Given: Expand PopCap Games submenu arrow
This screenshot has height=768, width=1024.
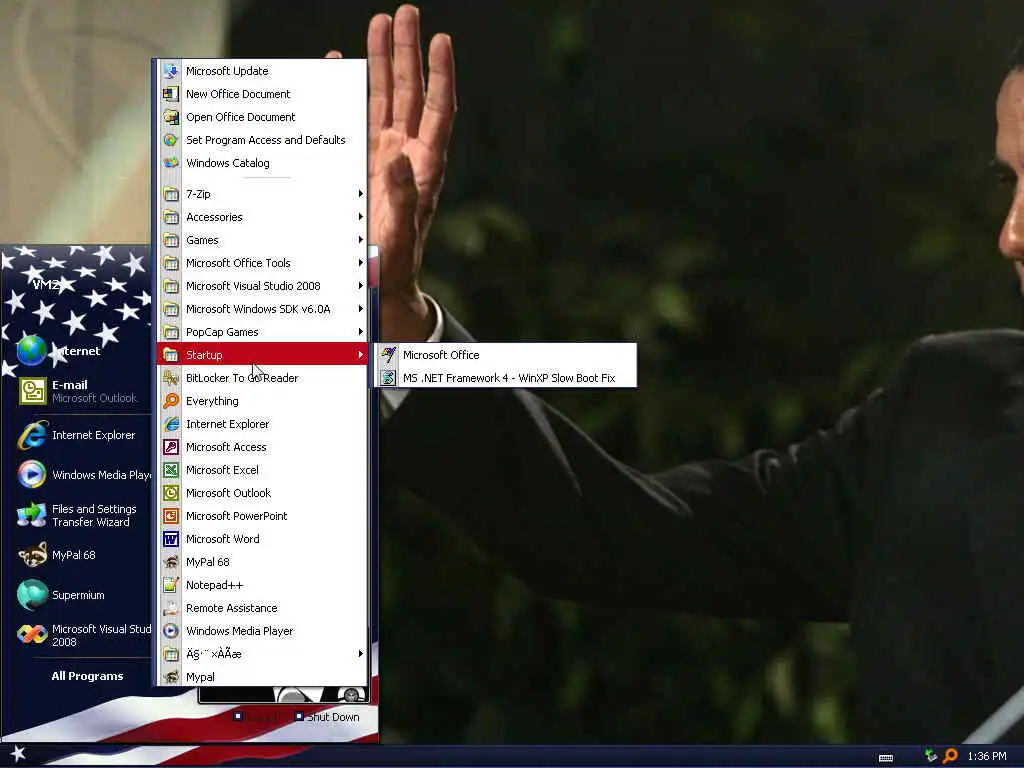Looking at the screenshot, I should coord(360,332).
